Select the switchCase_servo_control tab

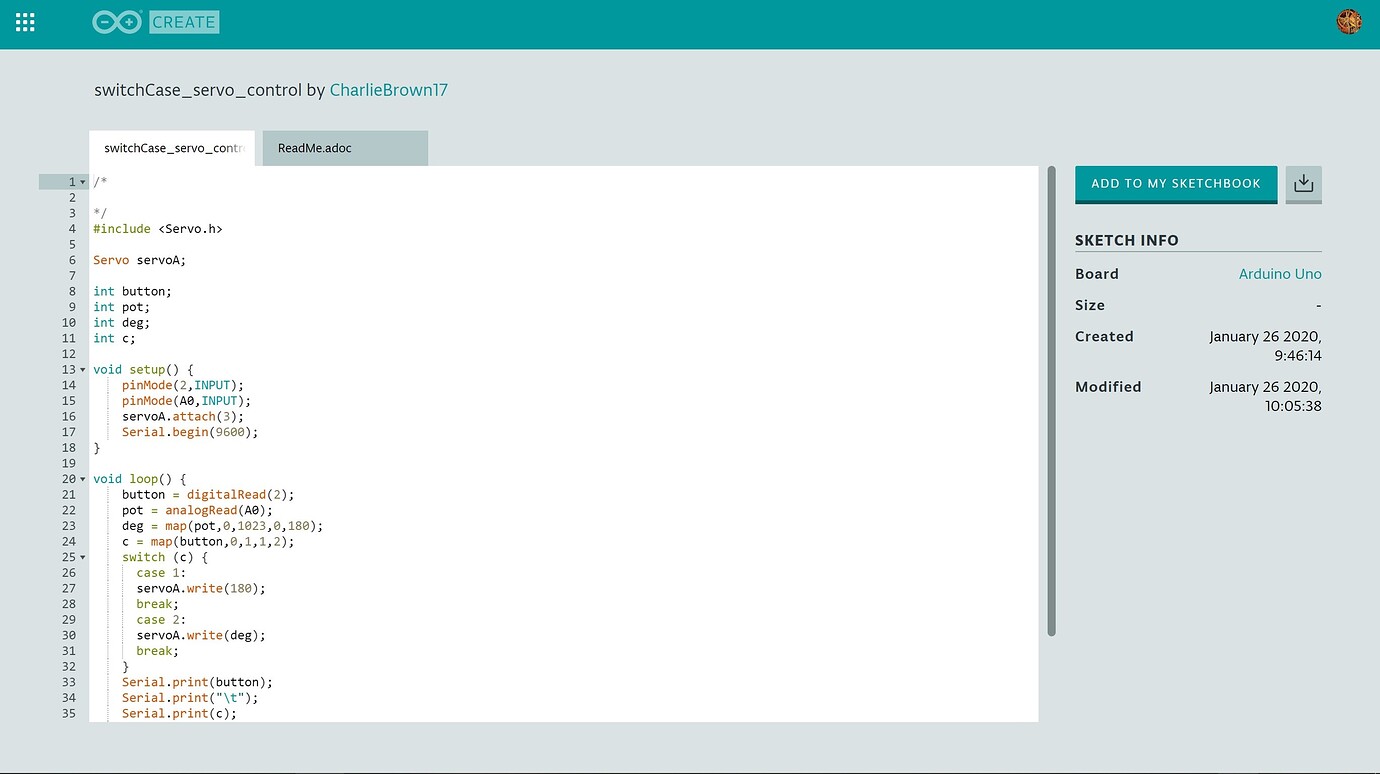tap(170, 148)
